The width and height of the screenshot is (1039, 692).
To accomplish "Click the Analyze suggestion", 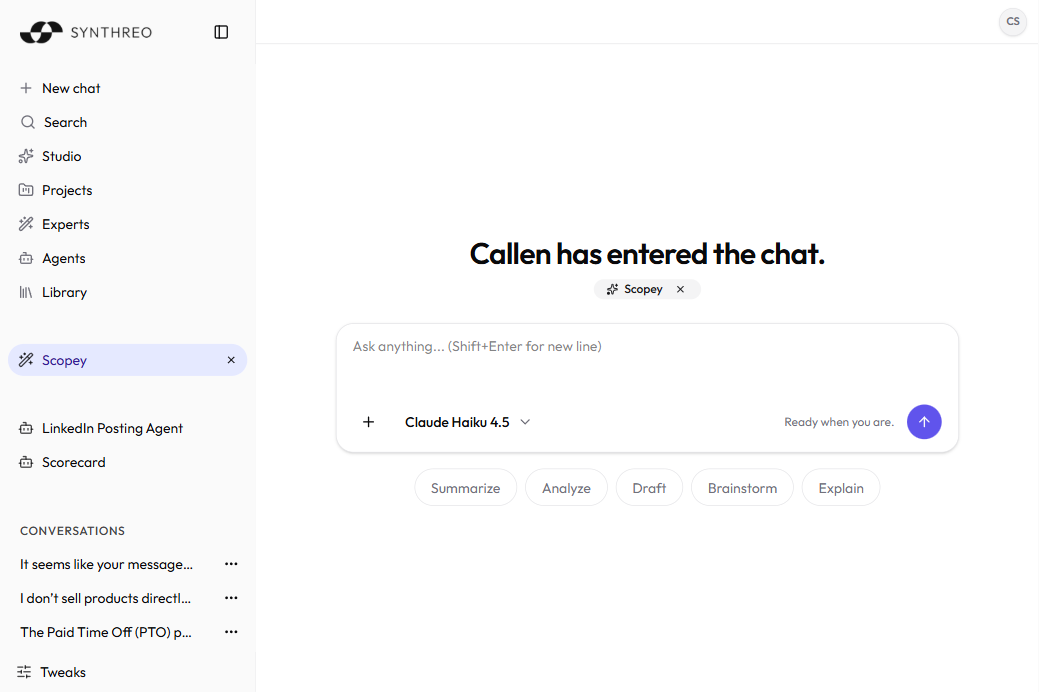I will [567, 488].
